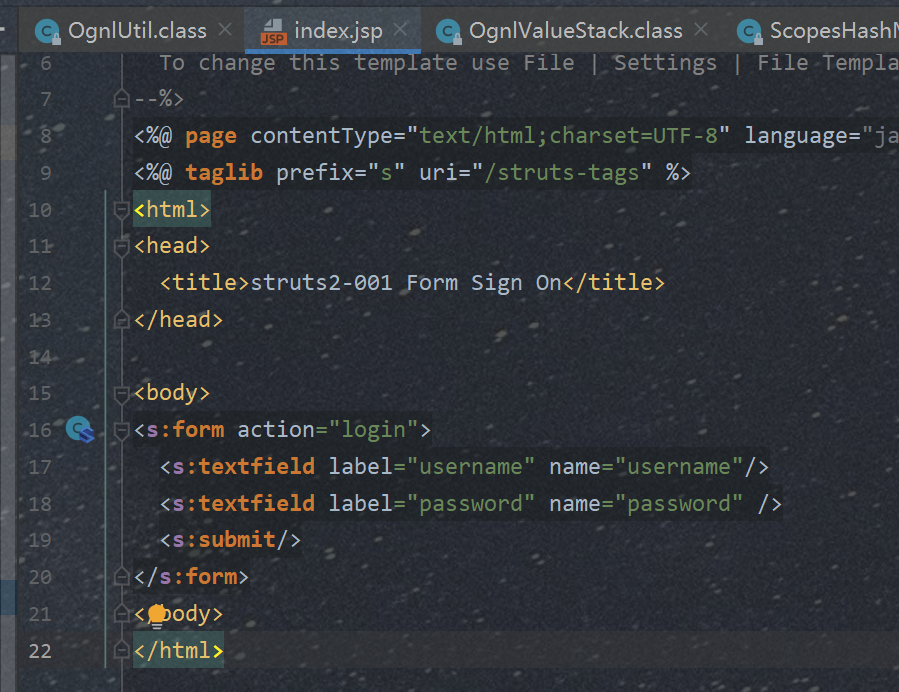Click name="username" value on line 17
The image size is (899, 692).
pos(679,467)
